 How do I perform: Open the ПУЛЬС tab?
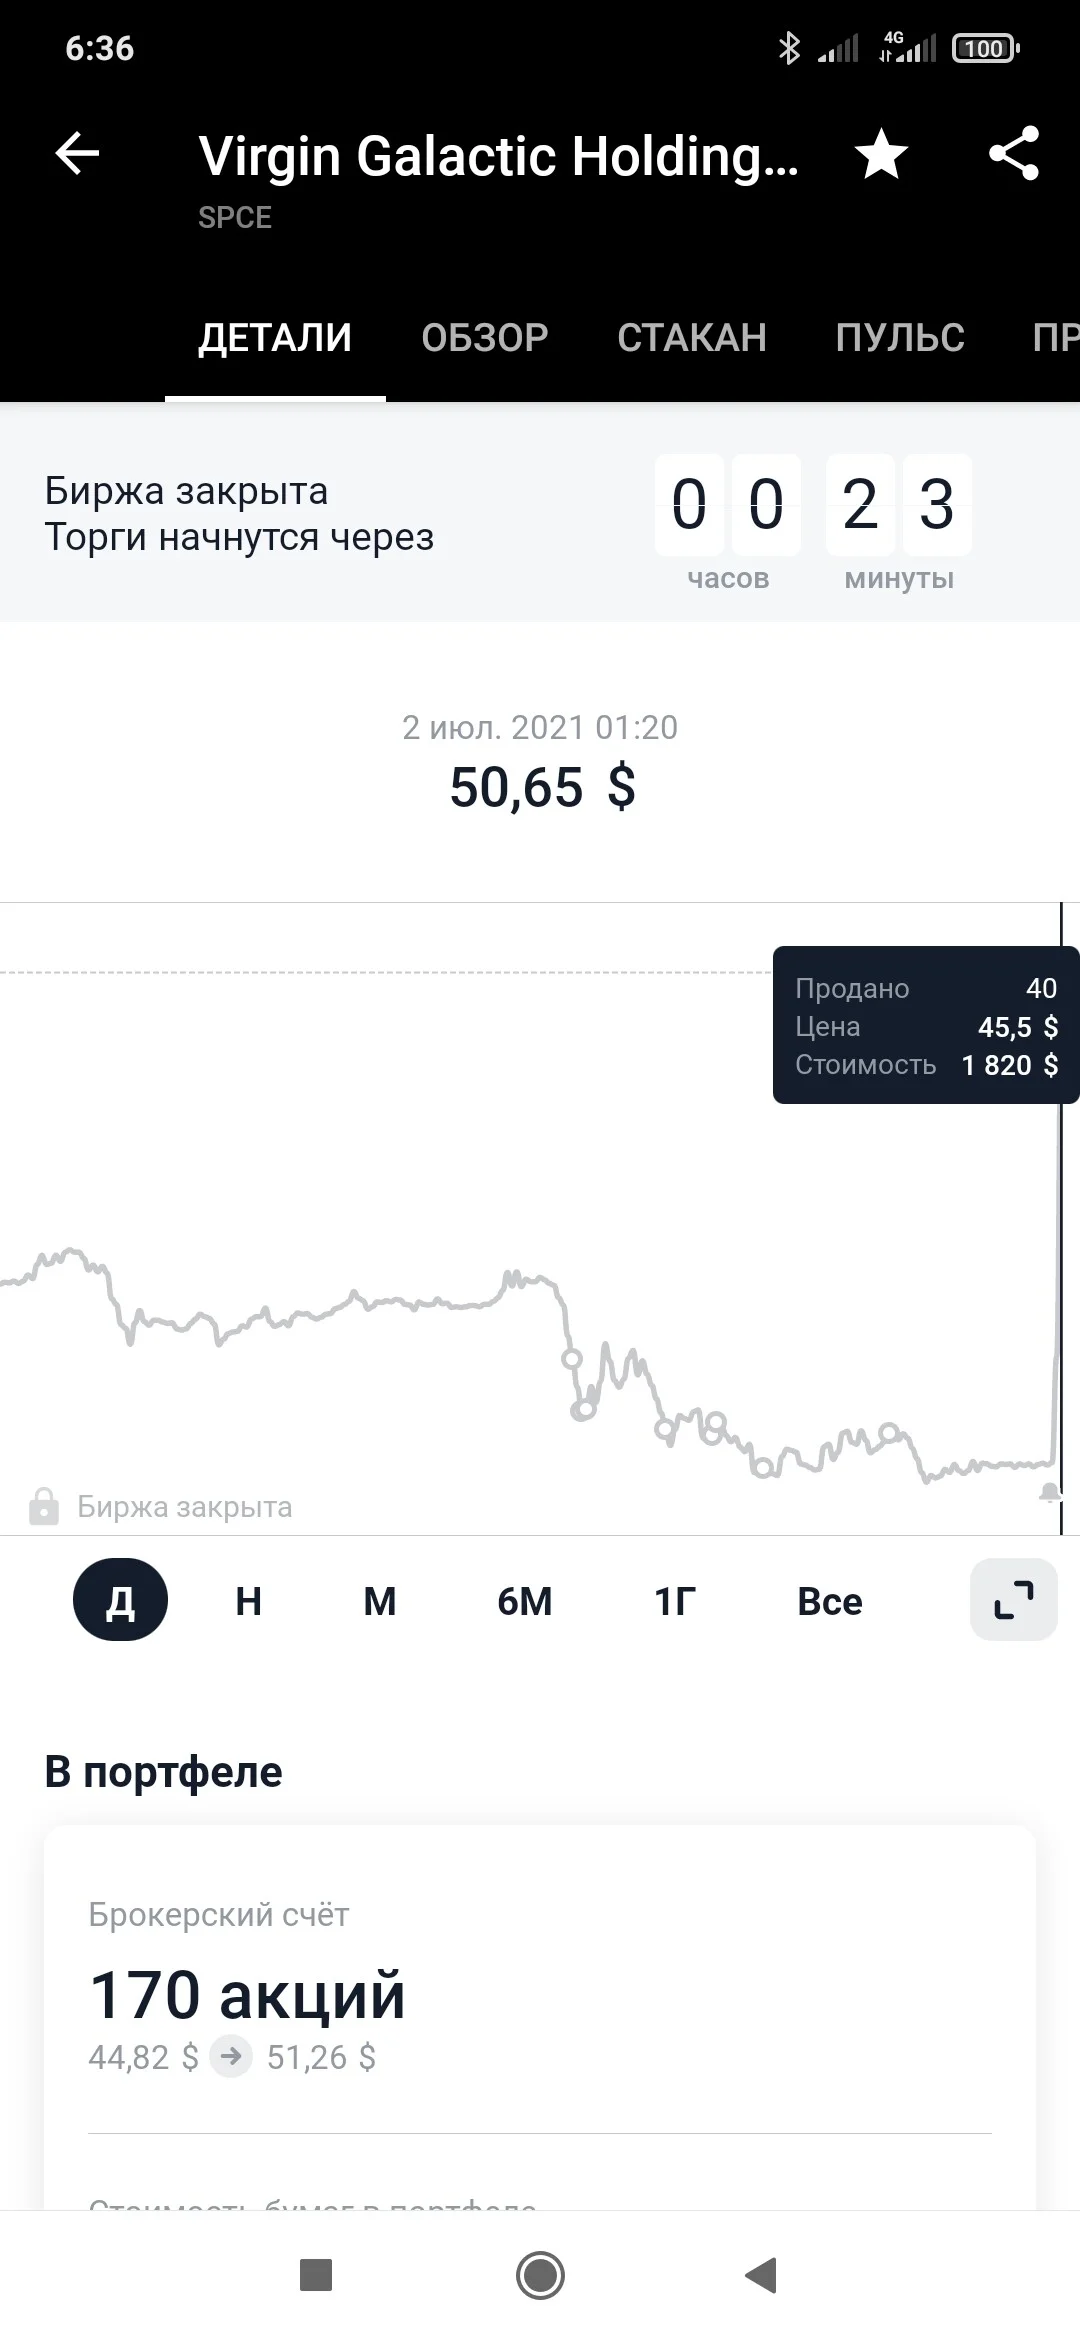point(900,338)
